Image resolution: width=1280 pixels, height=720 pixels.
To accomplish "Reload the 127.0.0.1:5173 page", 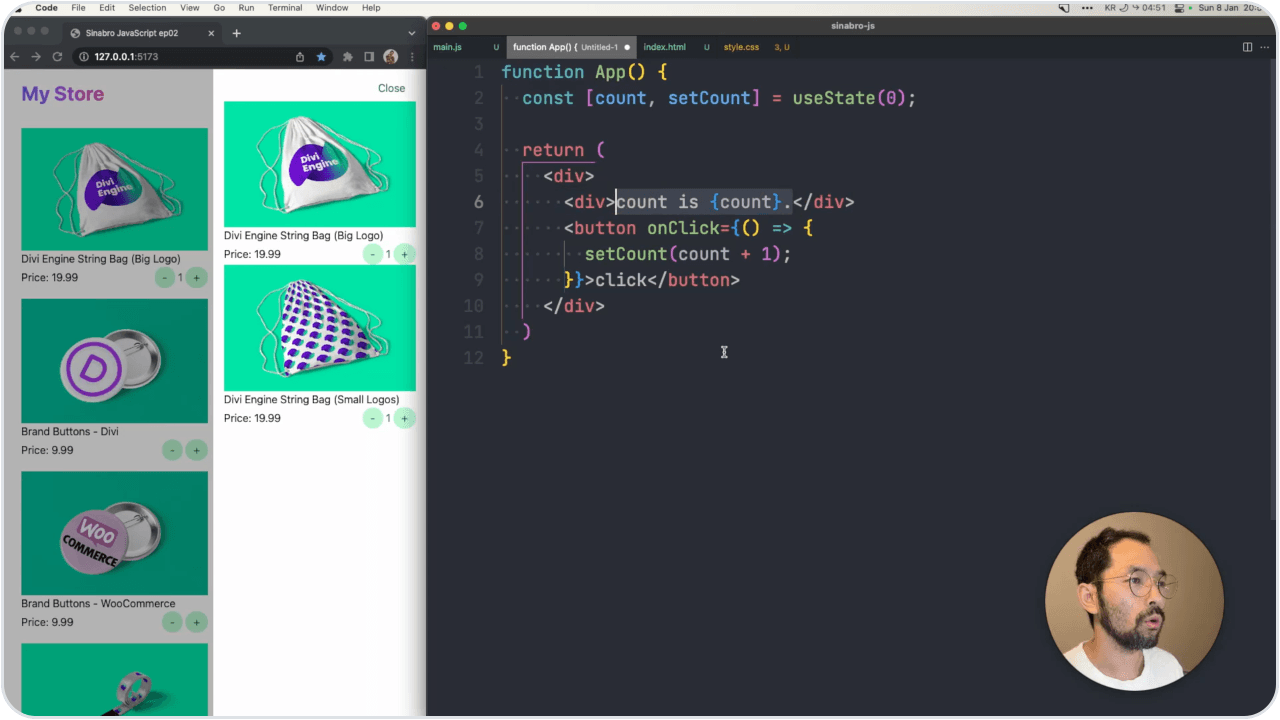I will coord(57,57).
